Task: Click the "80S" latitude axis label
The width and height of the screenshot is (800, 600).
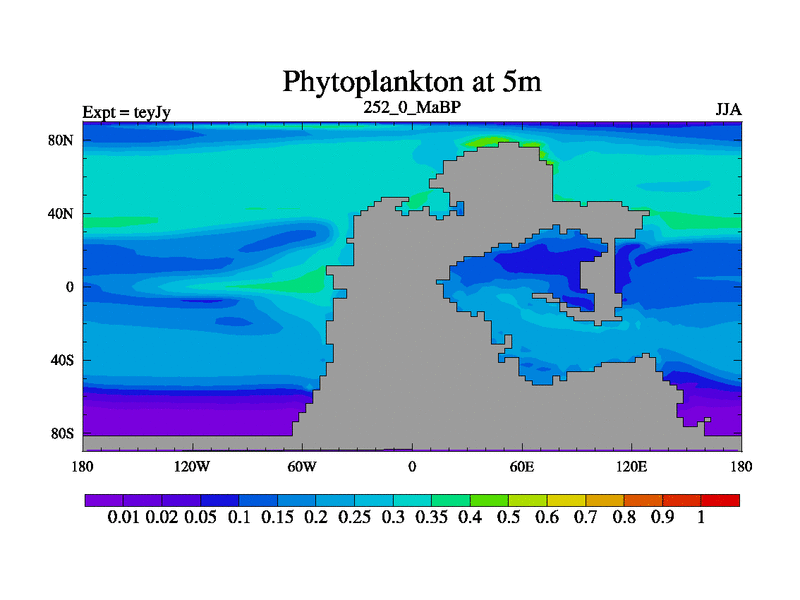Action: [63, 434]
